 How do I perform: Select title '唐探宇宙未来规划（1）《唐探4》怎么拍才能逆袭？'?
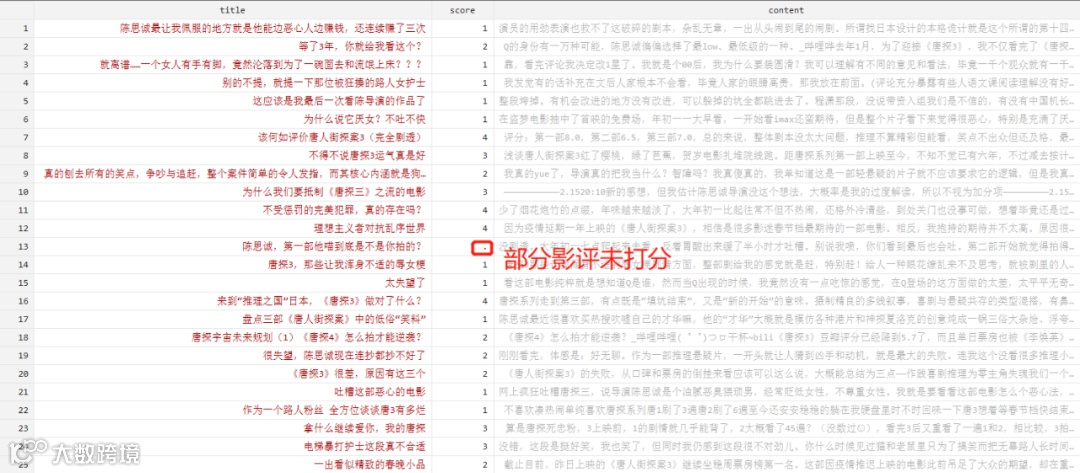[309, 337]
